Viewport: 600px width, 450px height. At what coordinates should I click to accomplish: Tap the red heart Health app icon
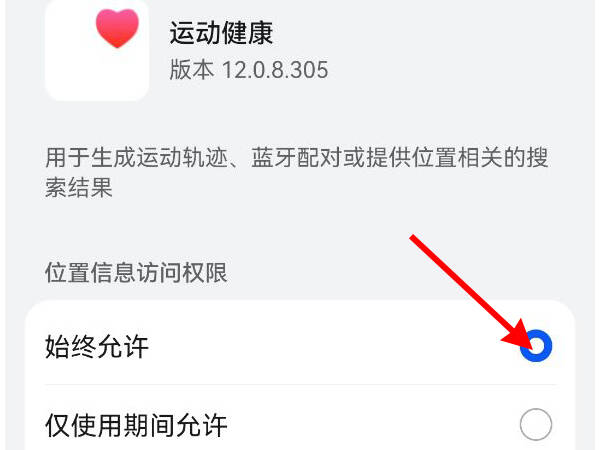pyautogui.click(x=117, y=29)
